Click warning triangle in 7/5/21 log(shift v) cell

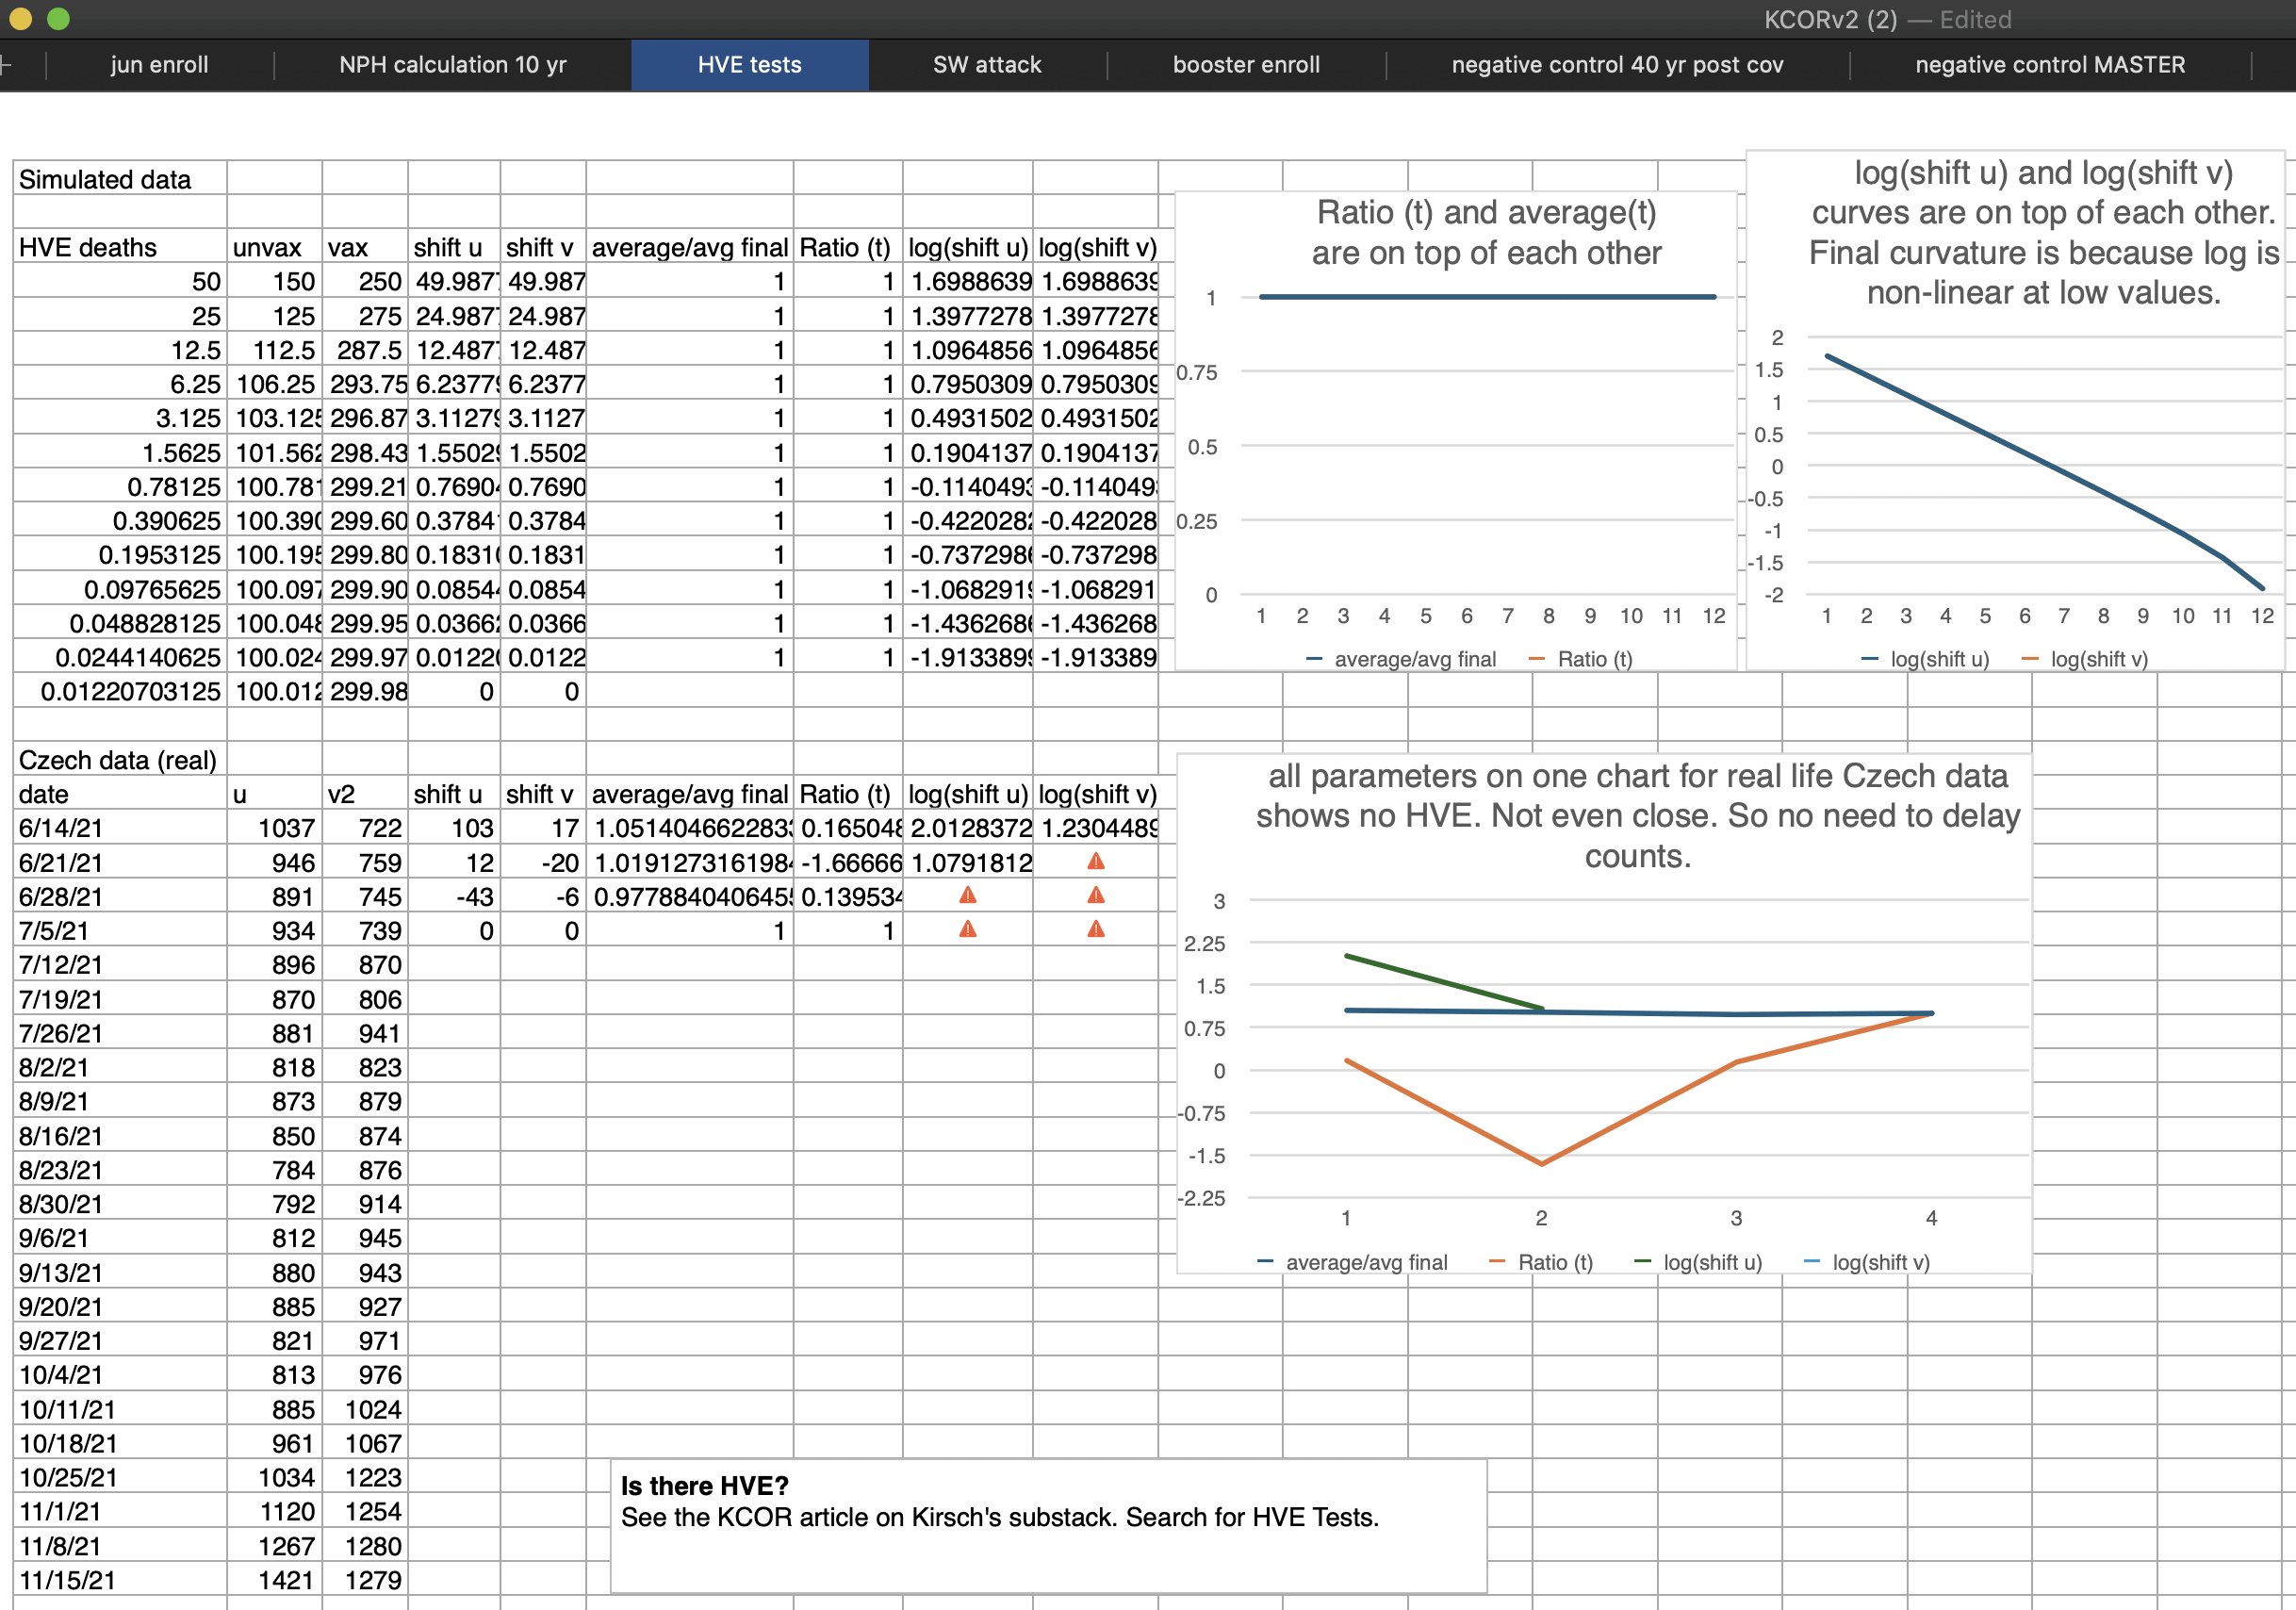[x=1096, y=929]
